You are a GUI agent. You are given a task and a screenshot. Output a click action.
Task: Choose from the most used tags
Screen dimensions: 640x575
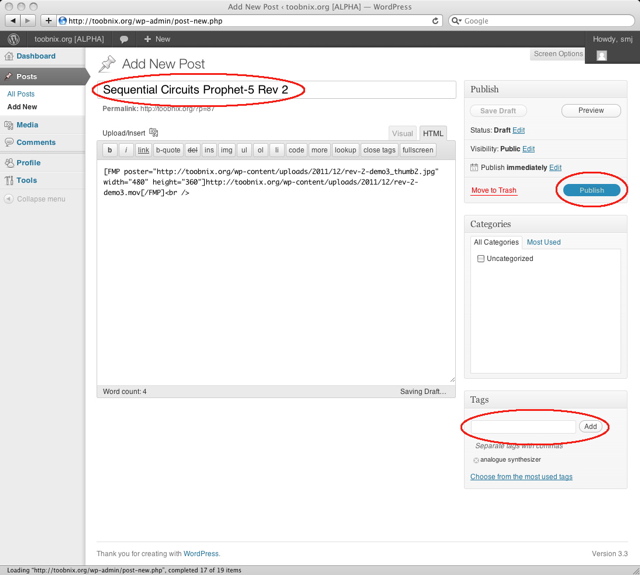pos(521,477)
